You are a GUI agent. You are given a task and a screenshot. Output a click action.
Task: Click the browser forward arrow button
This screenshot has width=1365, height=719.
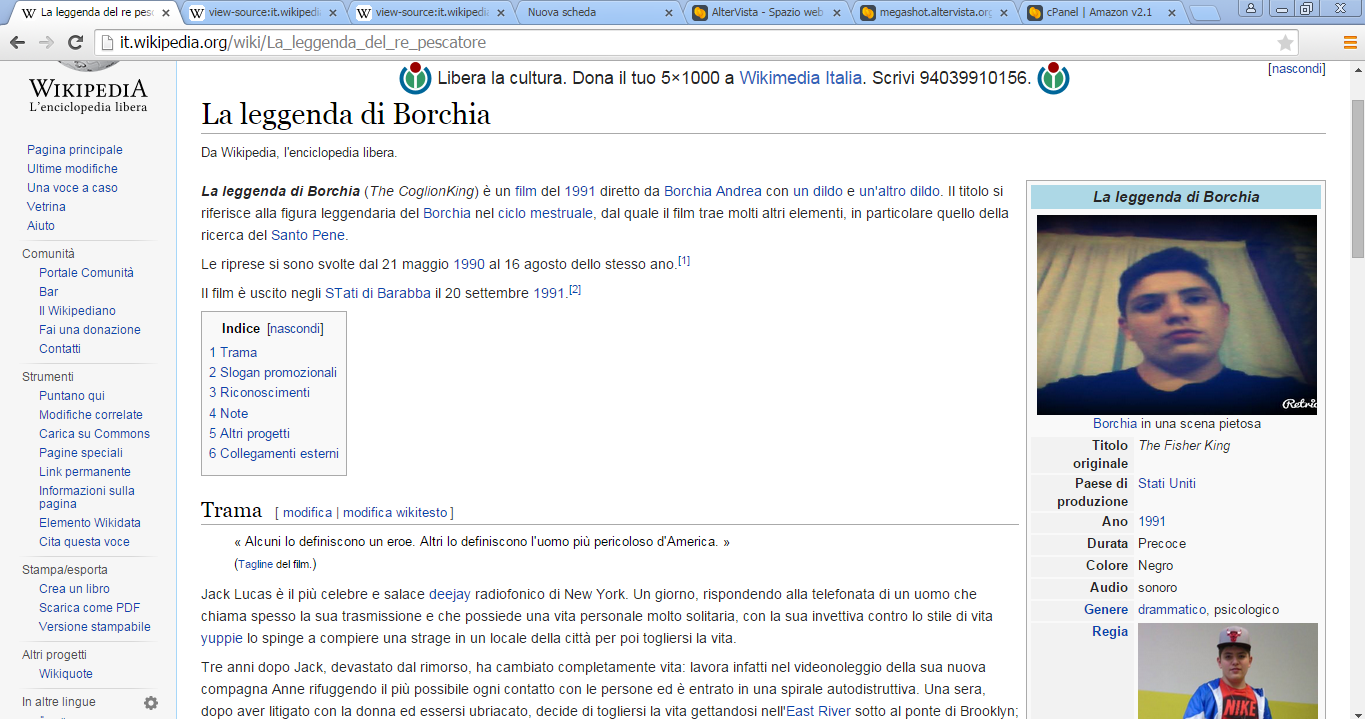[46, 43]
